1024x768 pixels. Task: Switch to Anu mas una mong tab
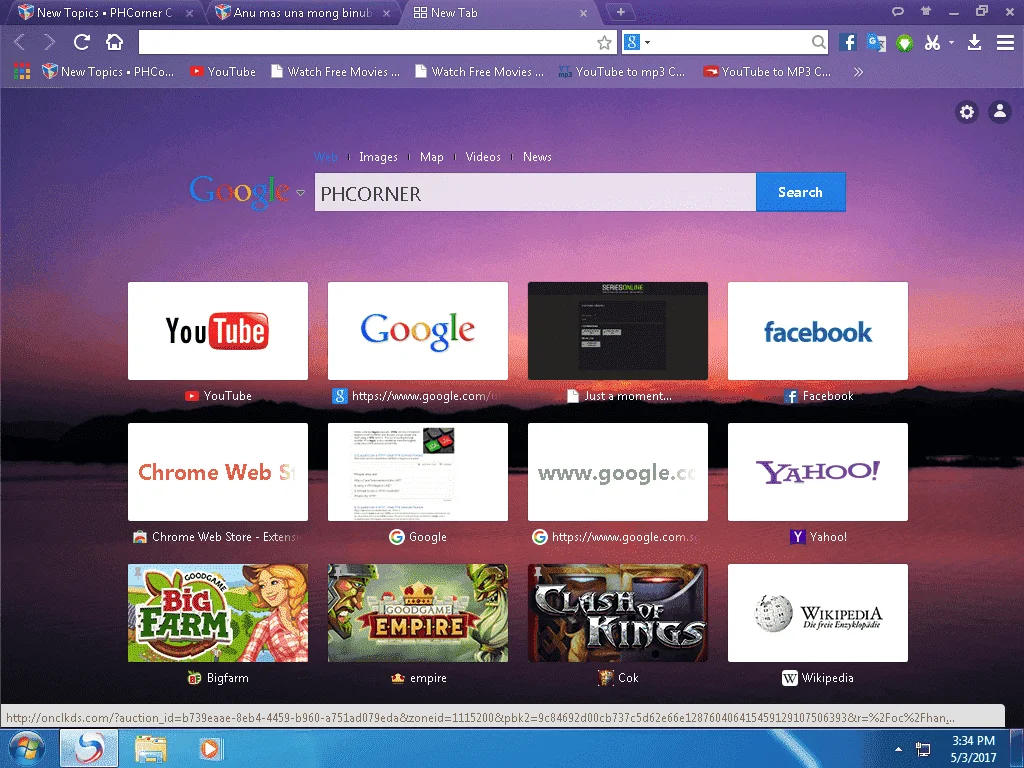[303, 12]
